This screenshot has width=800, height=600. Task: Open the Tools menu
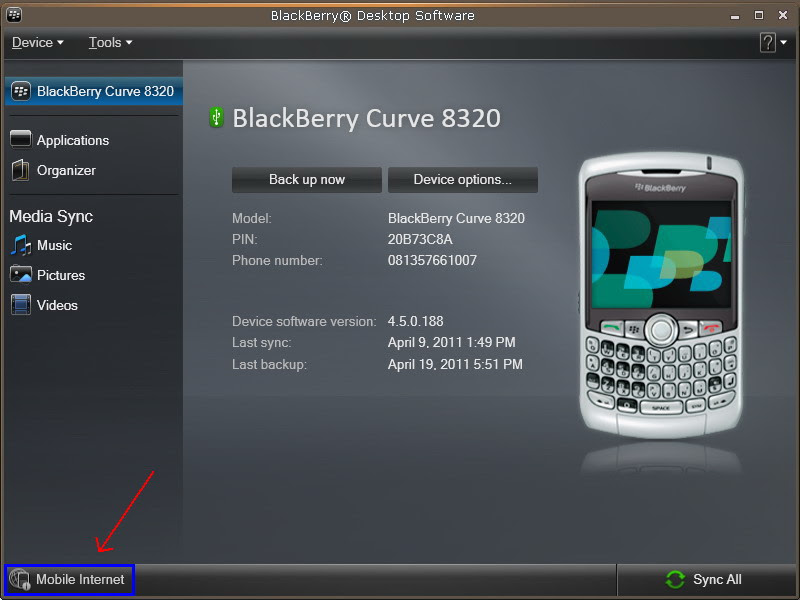coord(110,42)
